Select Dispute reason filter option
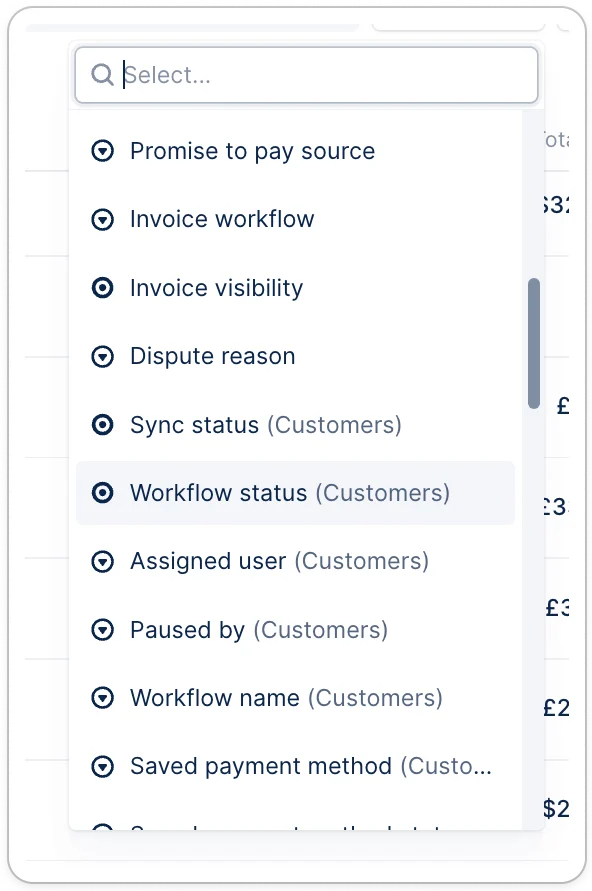 click(295, 356)
